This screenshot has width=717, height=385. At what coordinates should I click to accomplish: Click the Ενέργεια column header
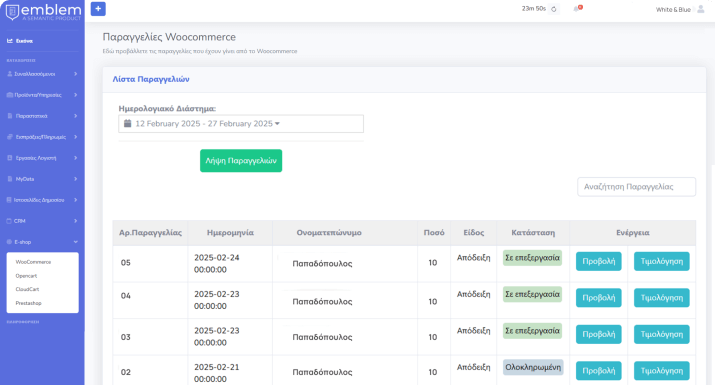coord(633,232)
